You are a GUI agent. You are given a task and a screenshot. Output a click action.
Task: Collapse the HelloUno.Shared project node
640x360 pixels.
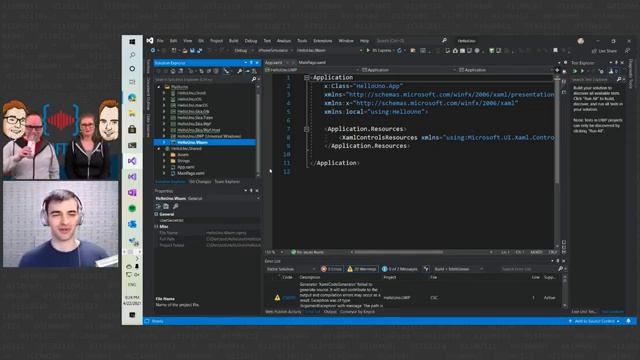pos(159,149)
